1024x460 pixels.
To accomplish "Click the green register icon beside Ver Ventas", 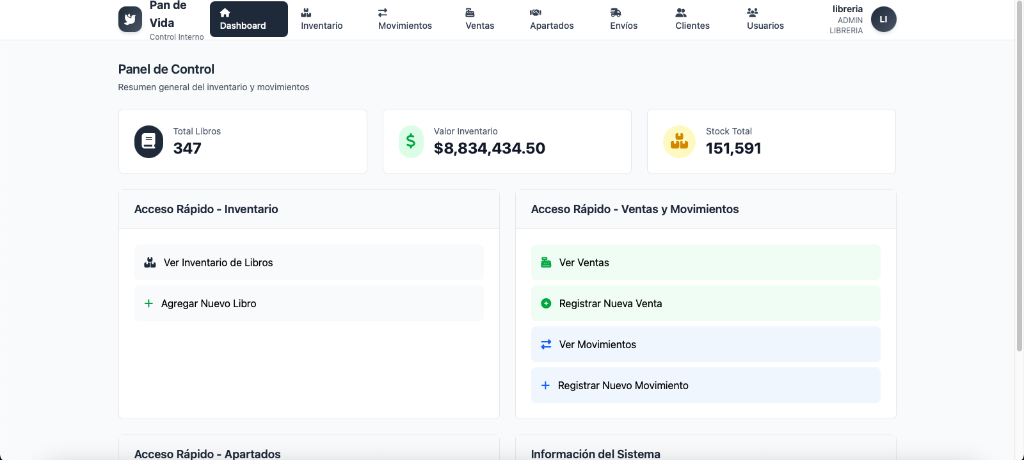I will 546,263.
